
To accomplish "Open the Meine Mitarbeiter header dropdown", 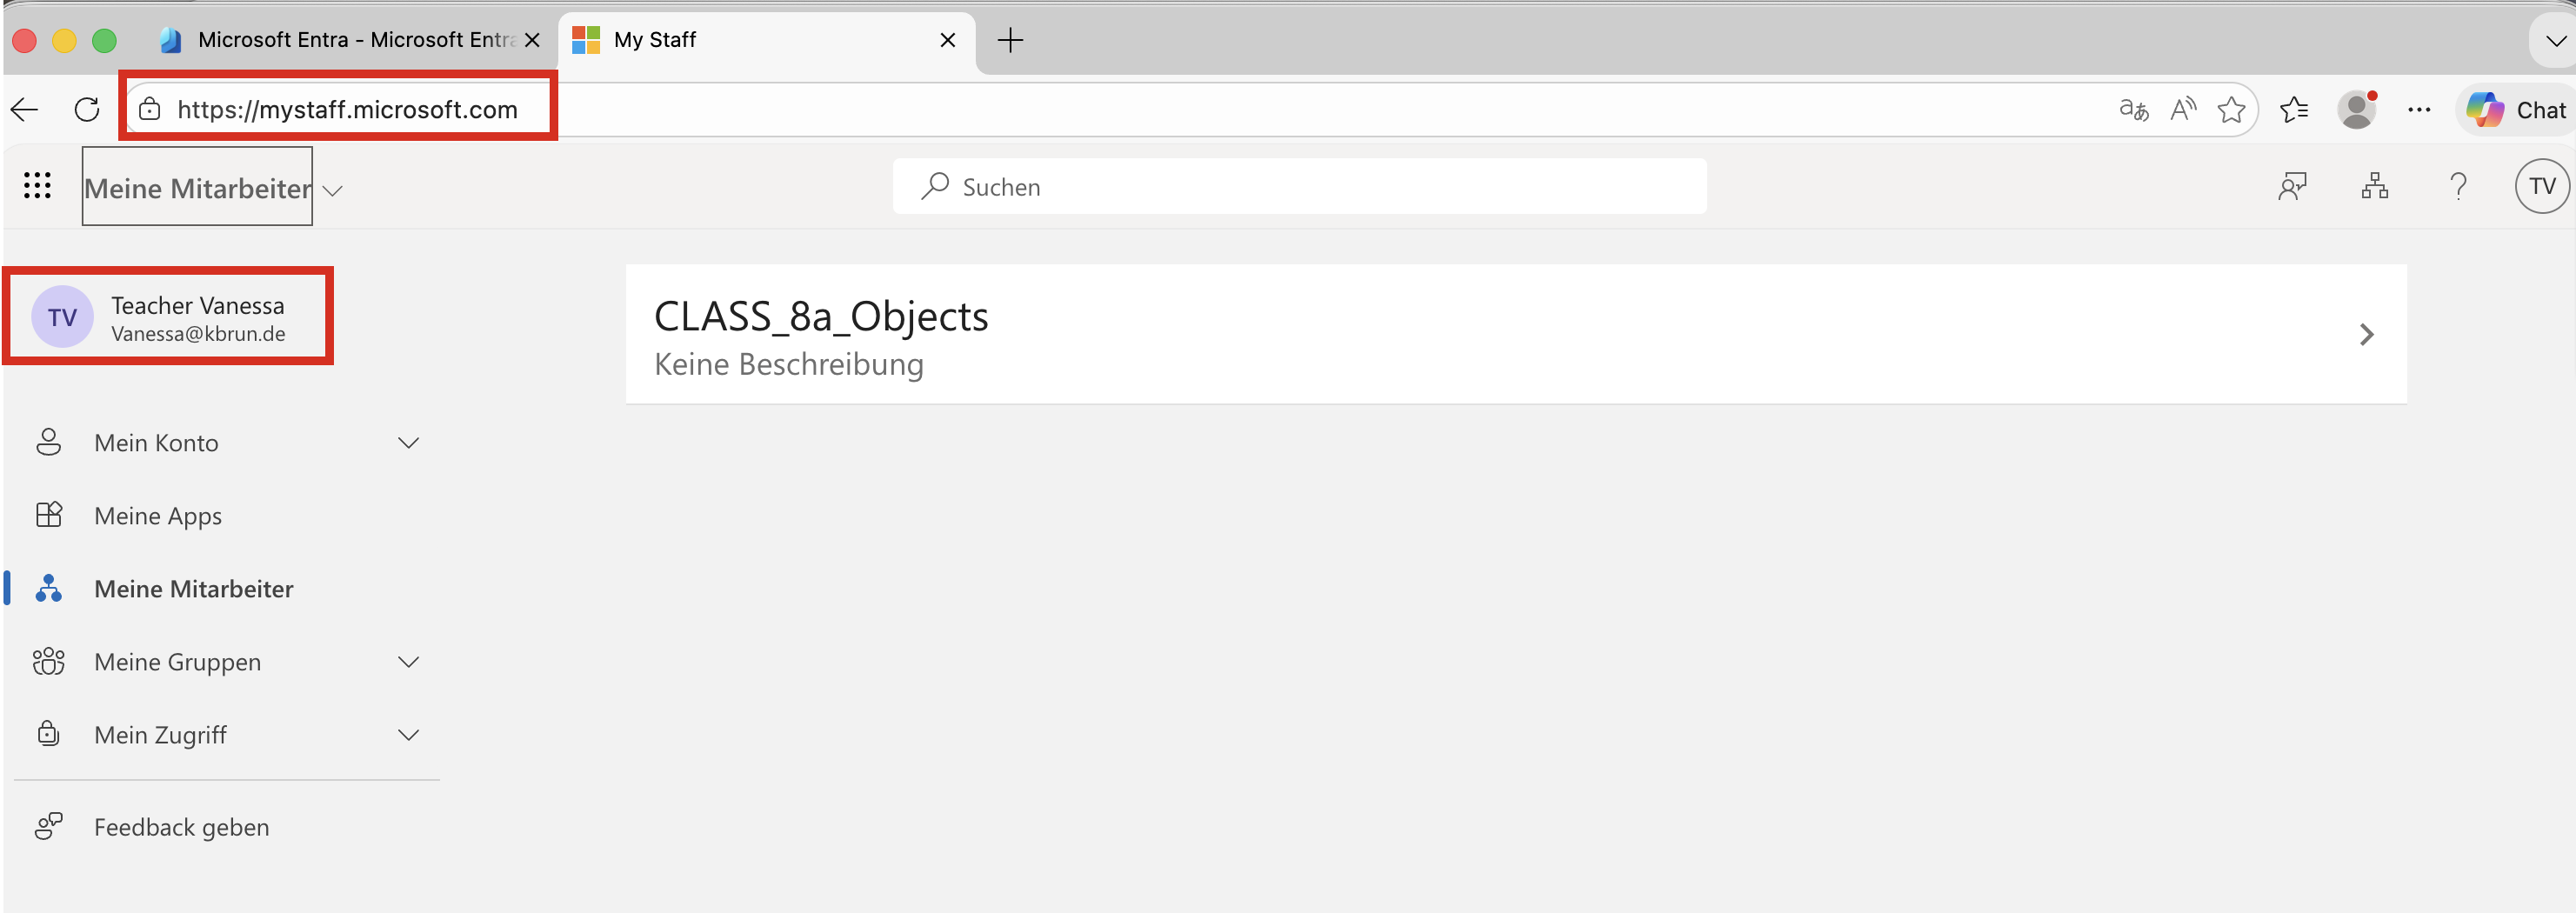I will point(333,190).
